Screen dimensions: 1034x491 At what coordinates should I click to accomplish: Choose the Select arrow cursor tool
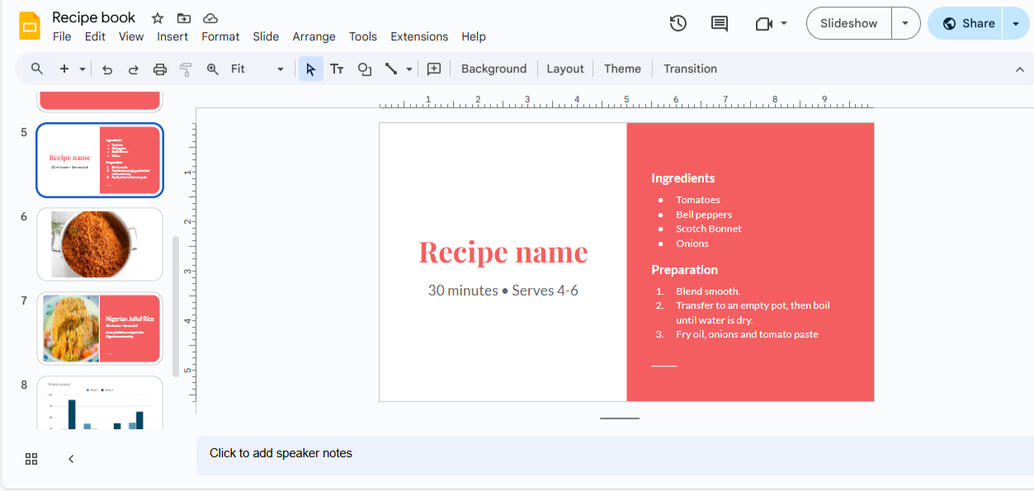coord(311,69)
